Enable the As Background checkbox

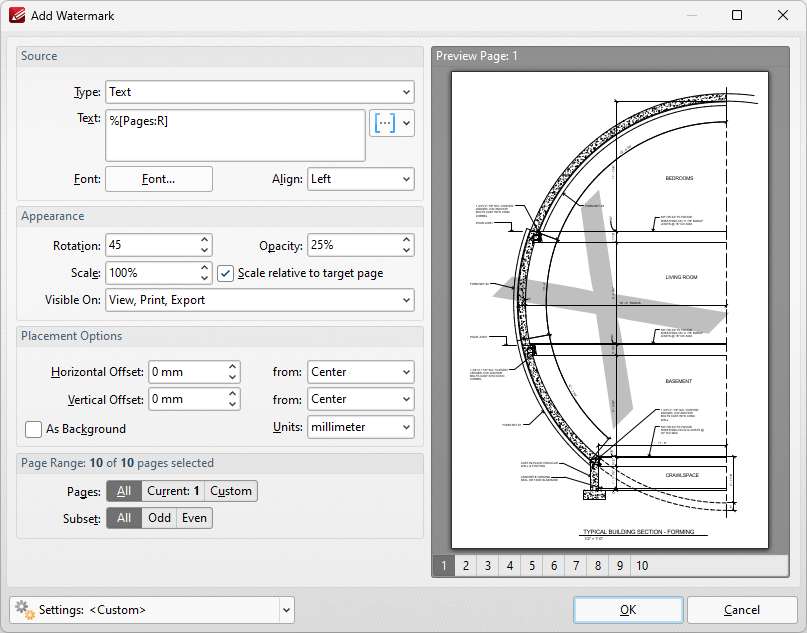click(33, 429)
